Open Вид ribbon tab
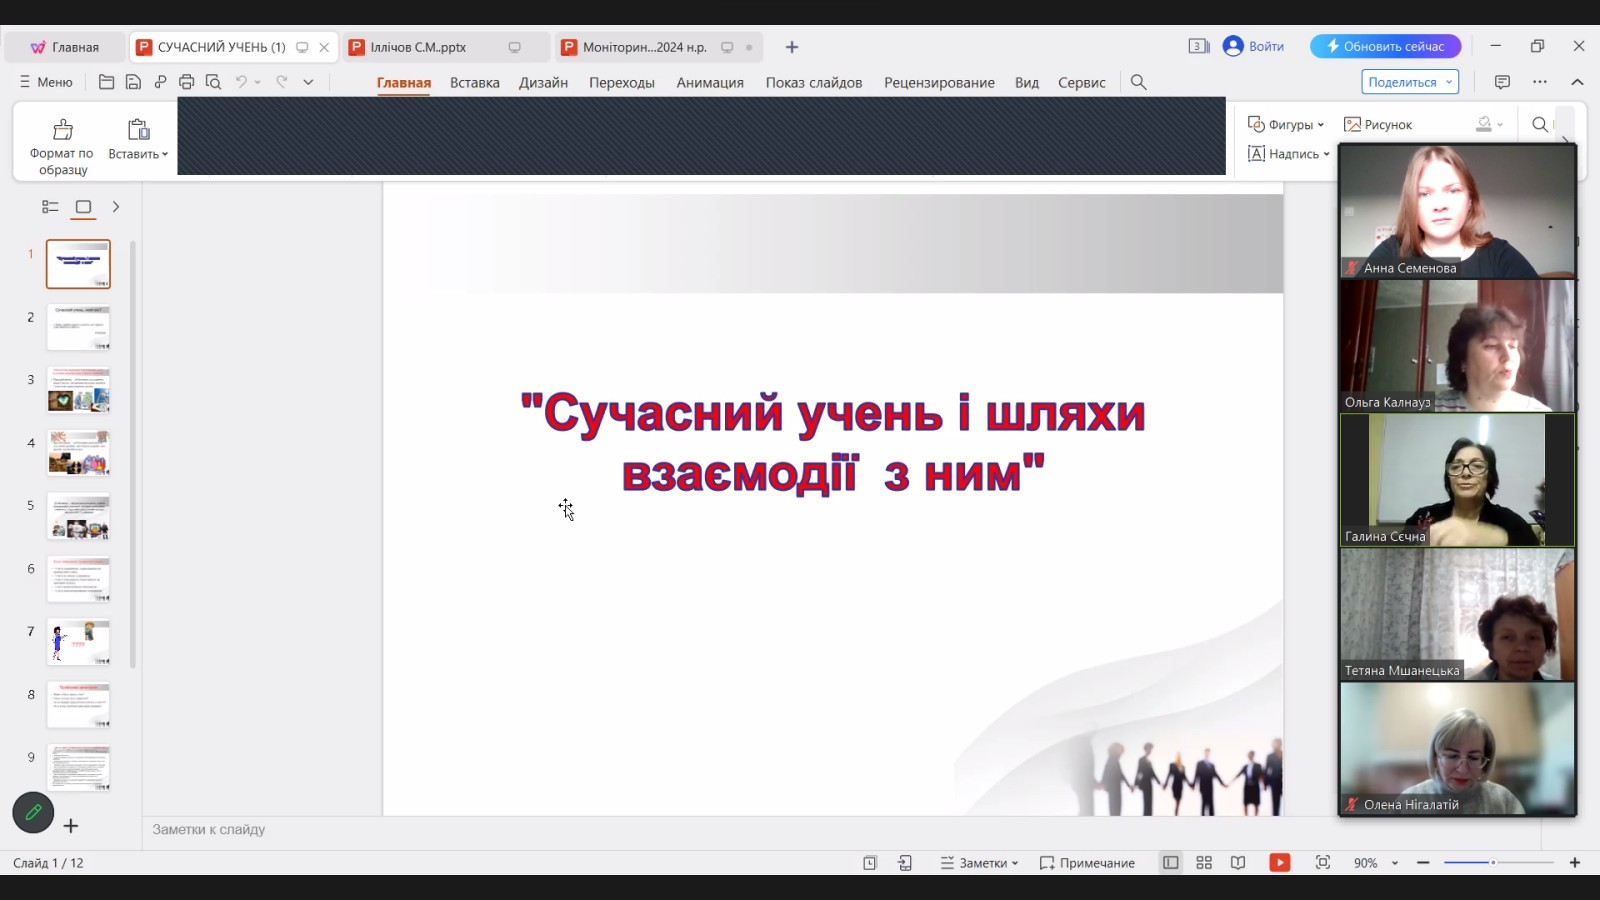 click(1027, 82)
